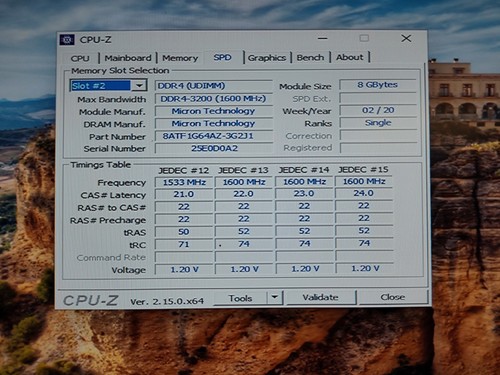Open the Graphics tab
The height and width of the screenshot is (375, 500).
click(267, 58)
